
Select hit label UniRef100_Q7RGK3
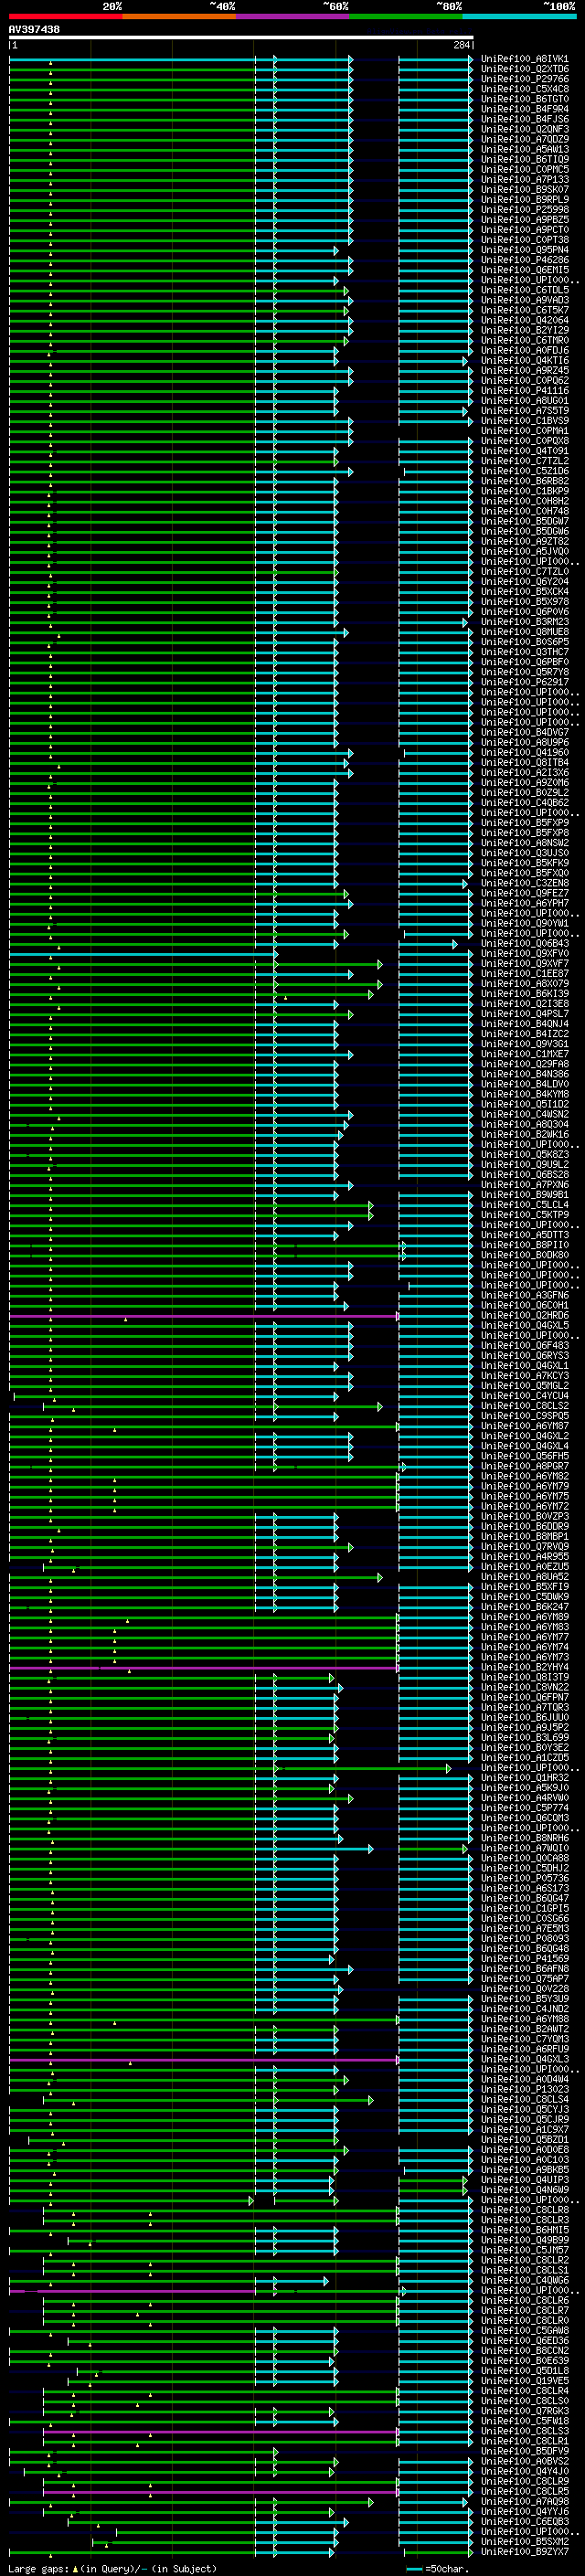coord(525,2410)
